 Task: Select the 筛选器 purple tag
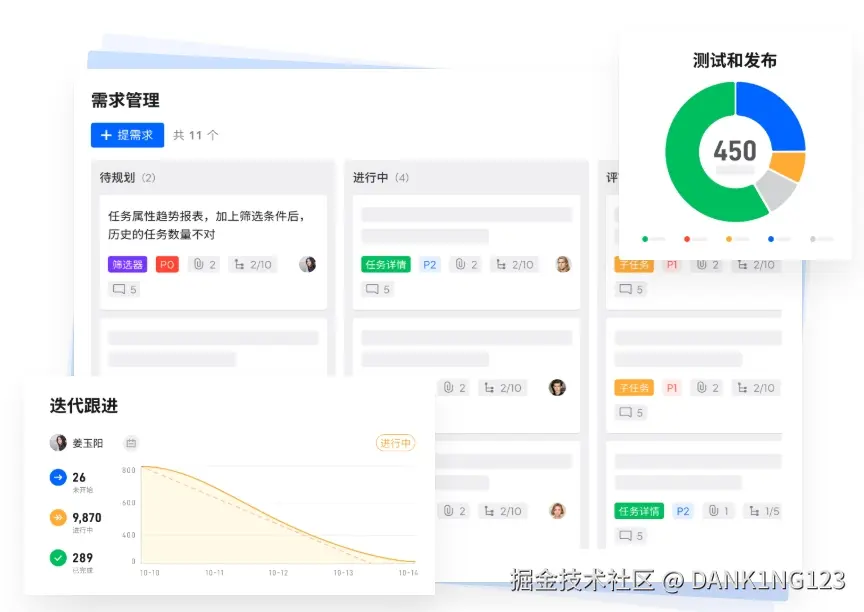click(127, 264)
